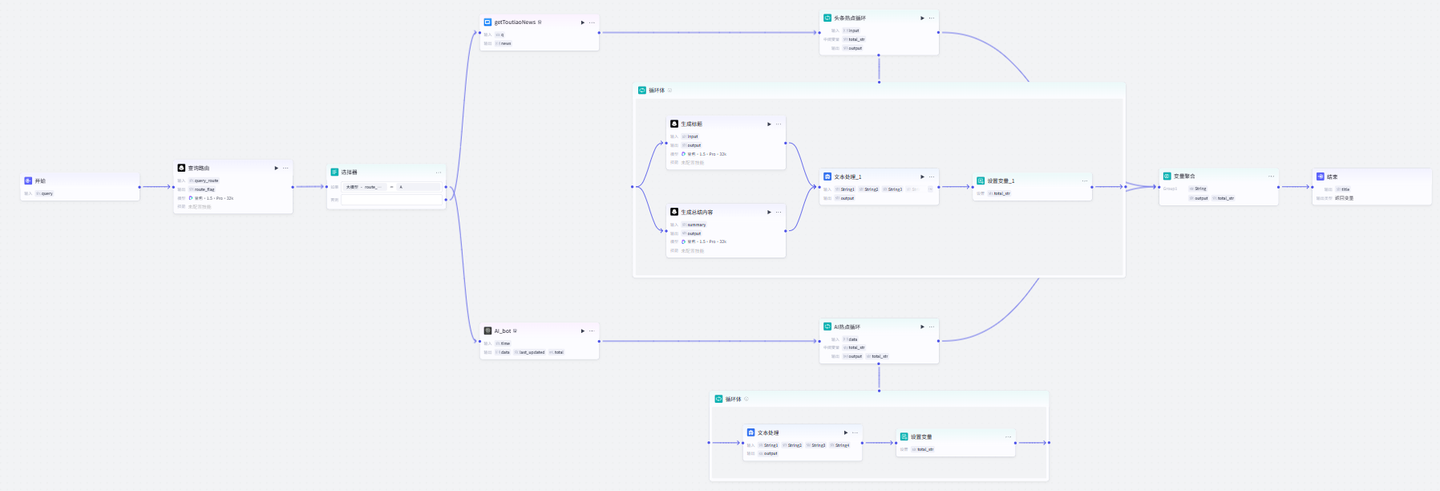The width and height of the screenshot is (1440, 491).
Task: Open more options menu on 生成总结内容
Action: pos(779,212)
